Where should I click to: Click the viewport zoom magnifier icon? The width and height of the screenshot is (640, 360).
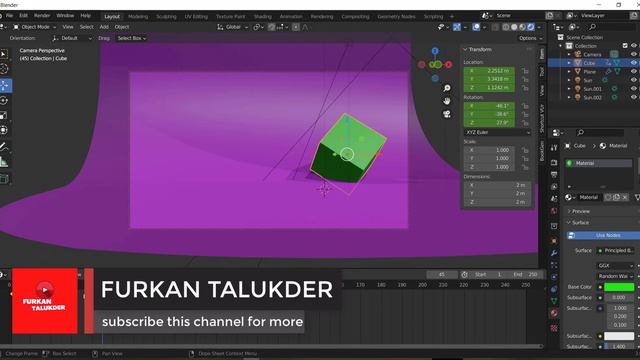pyautogui.click(x=447, y=88)
